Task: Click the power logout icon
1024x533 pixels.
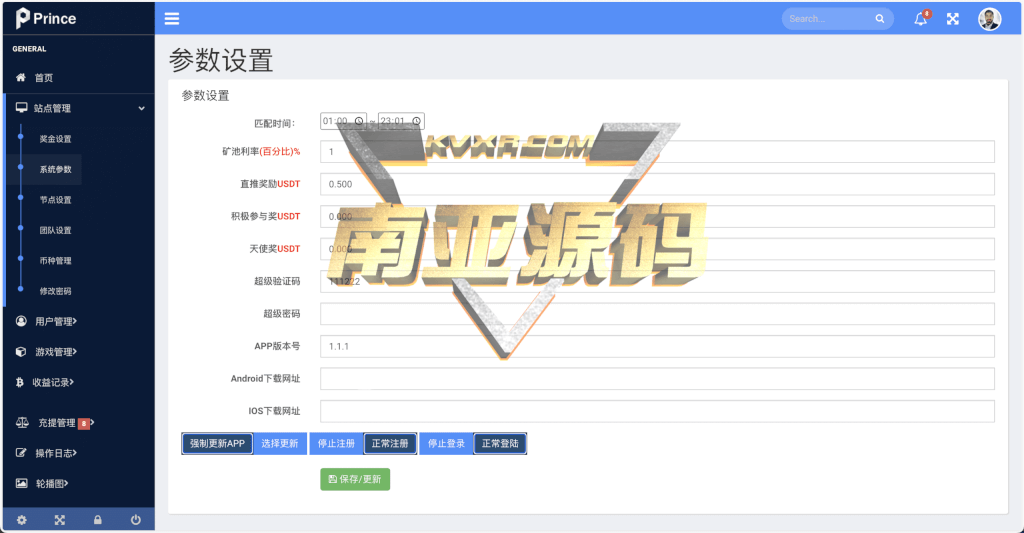Action: coord(135,520)
